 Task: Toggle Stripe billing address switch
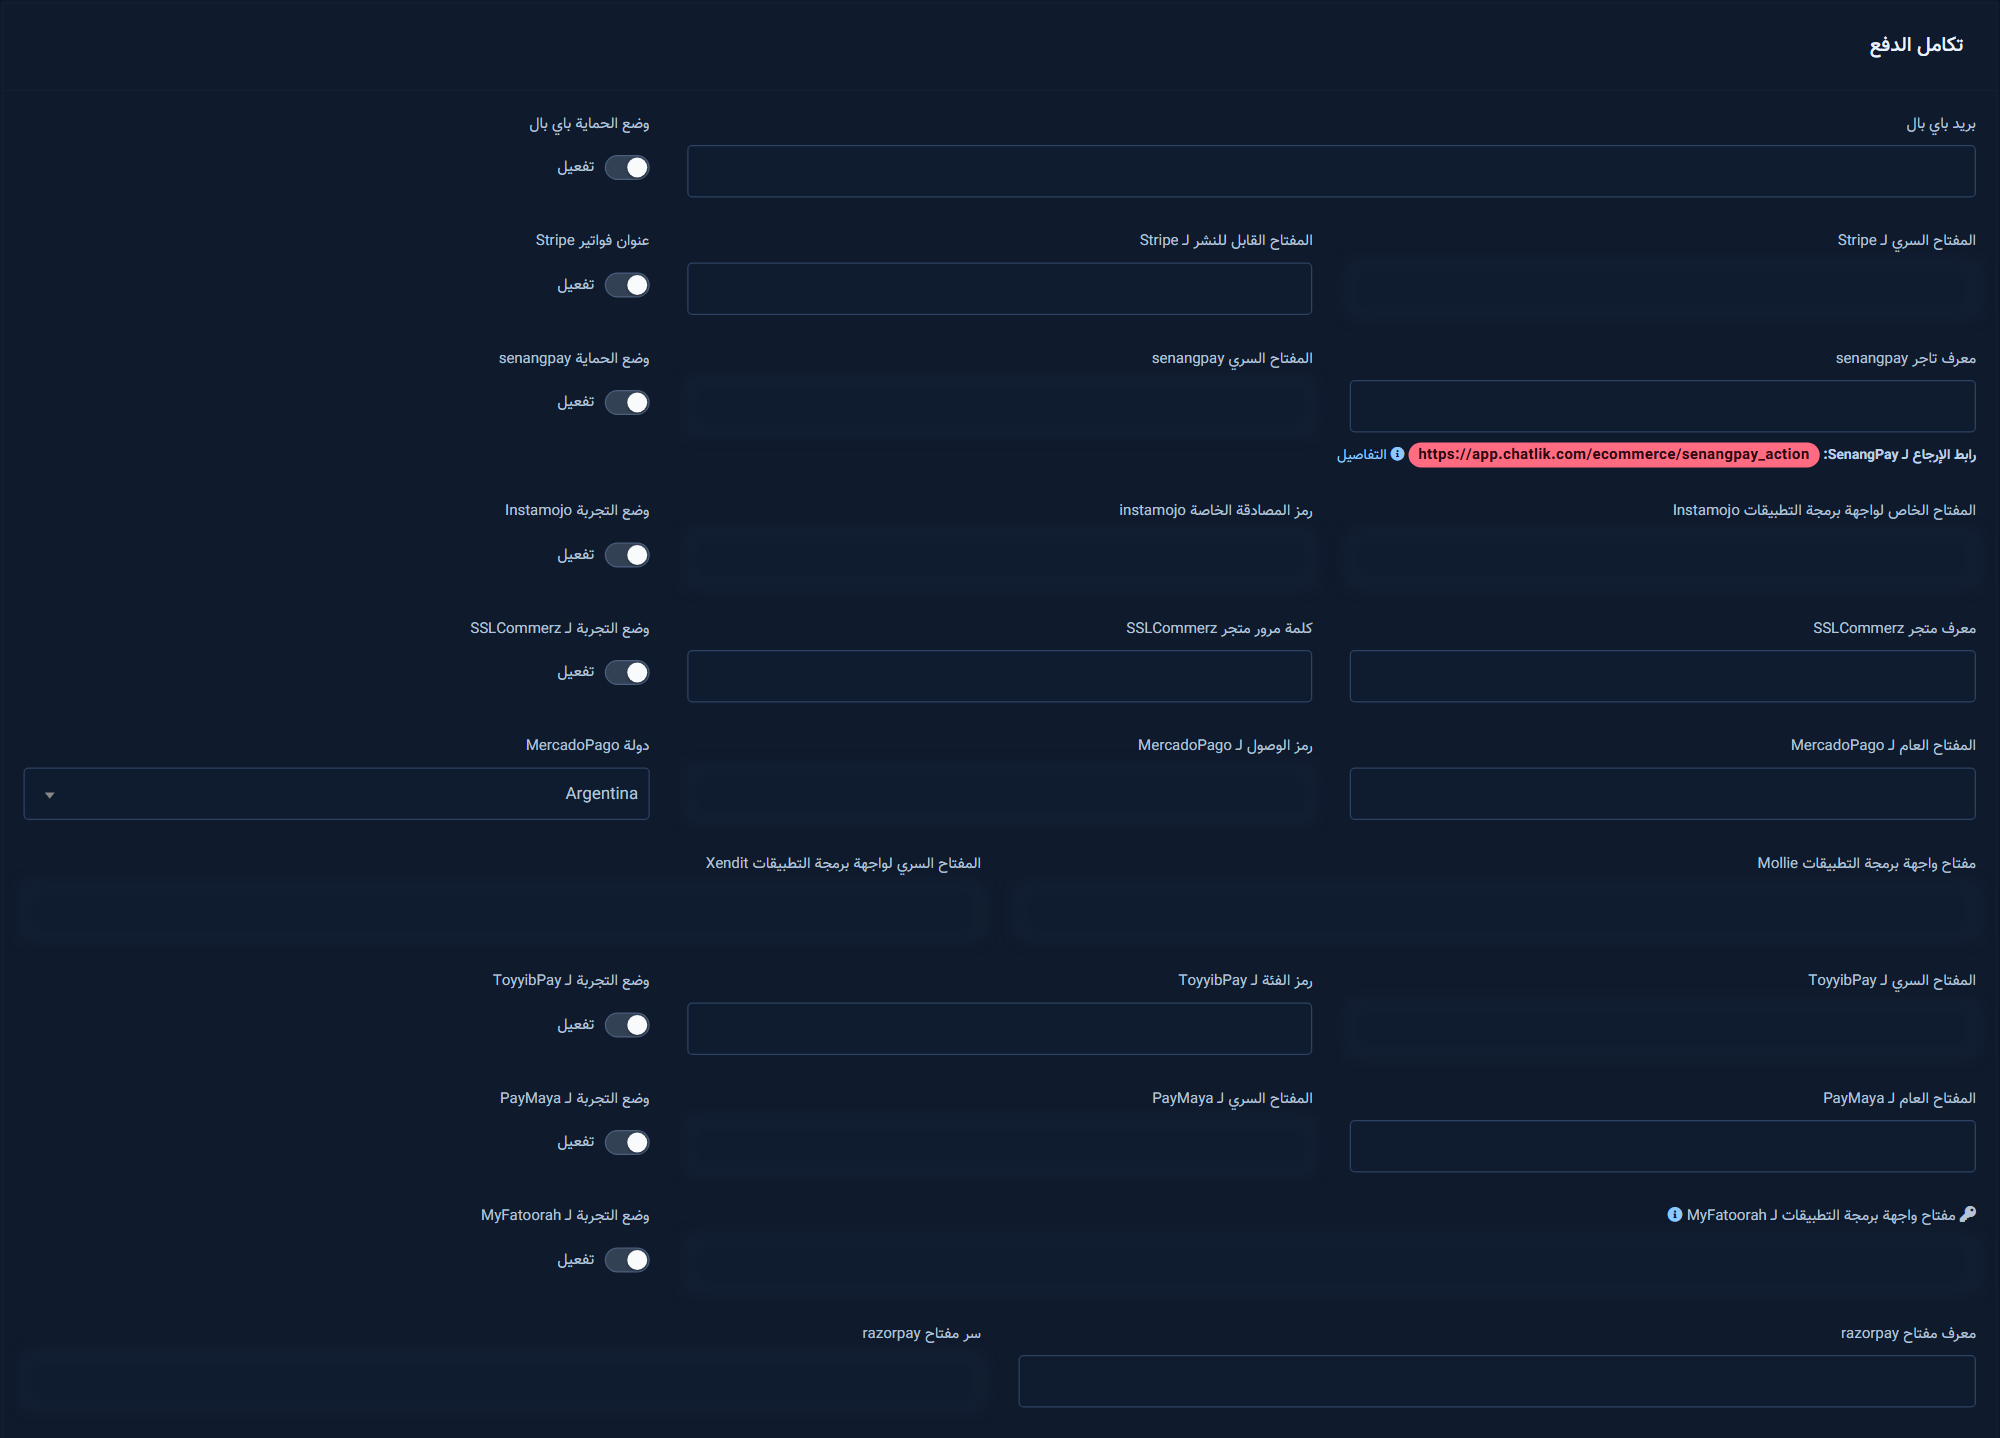click(627, 285)
